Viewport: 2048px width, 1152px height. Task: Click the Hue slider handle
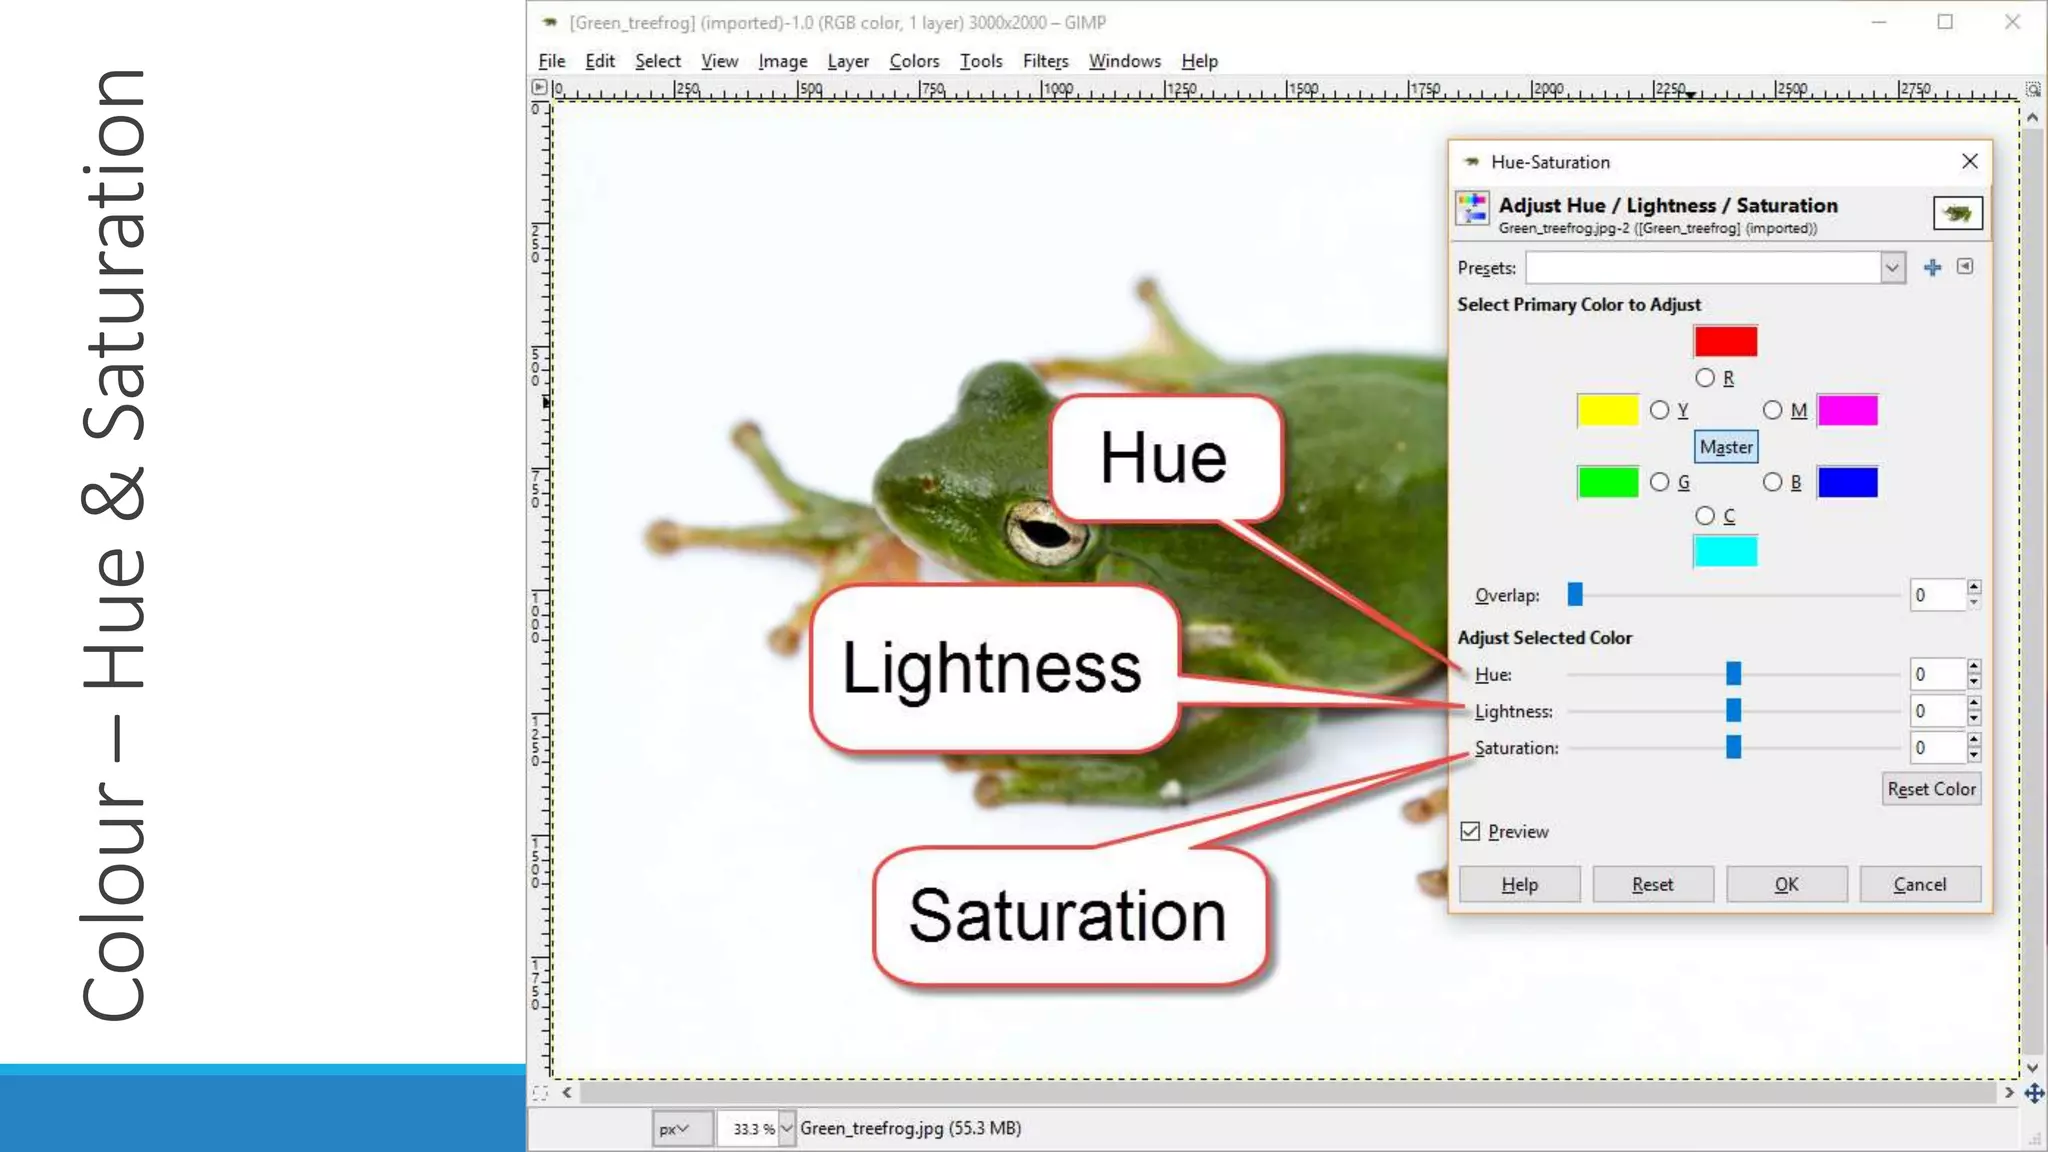[x=1733, y=674]
